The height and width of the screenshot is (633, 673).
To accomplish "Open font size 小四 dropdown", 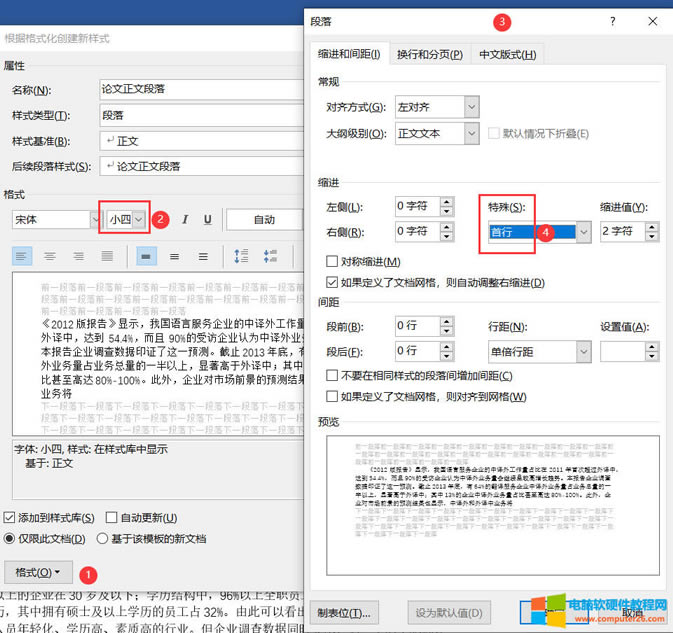I will [x=139, y=220].
